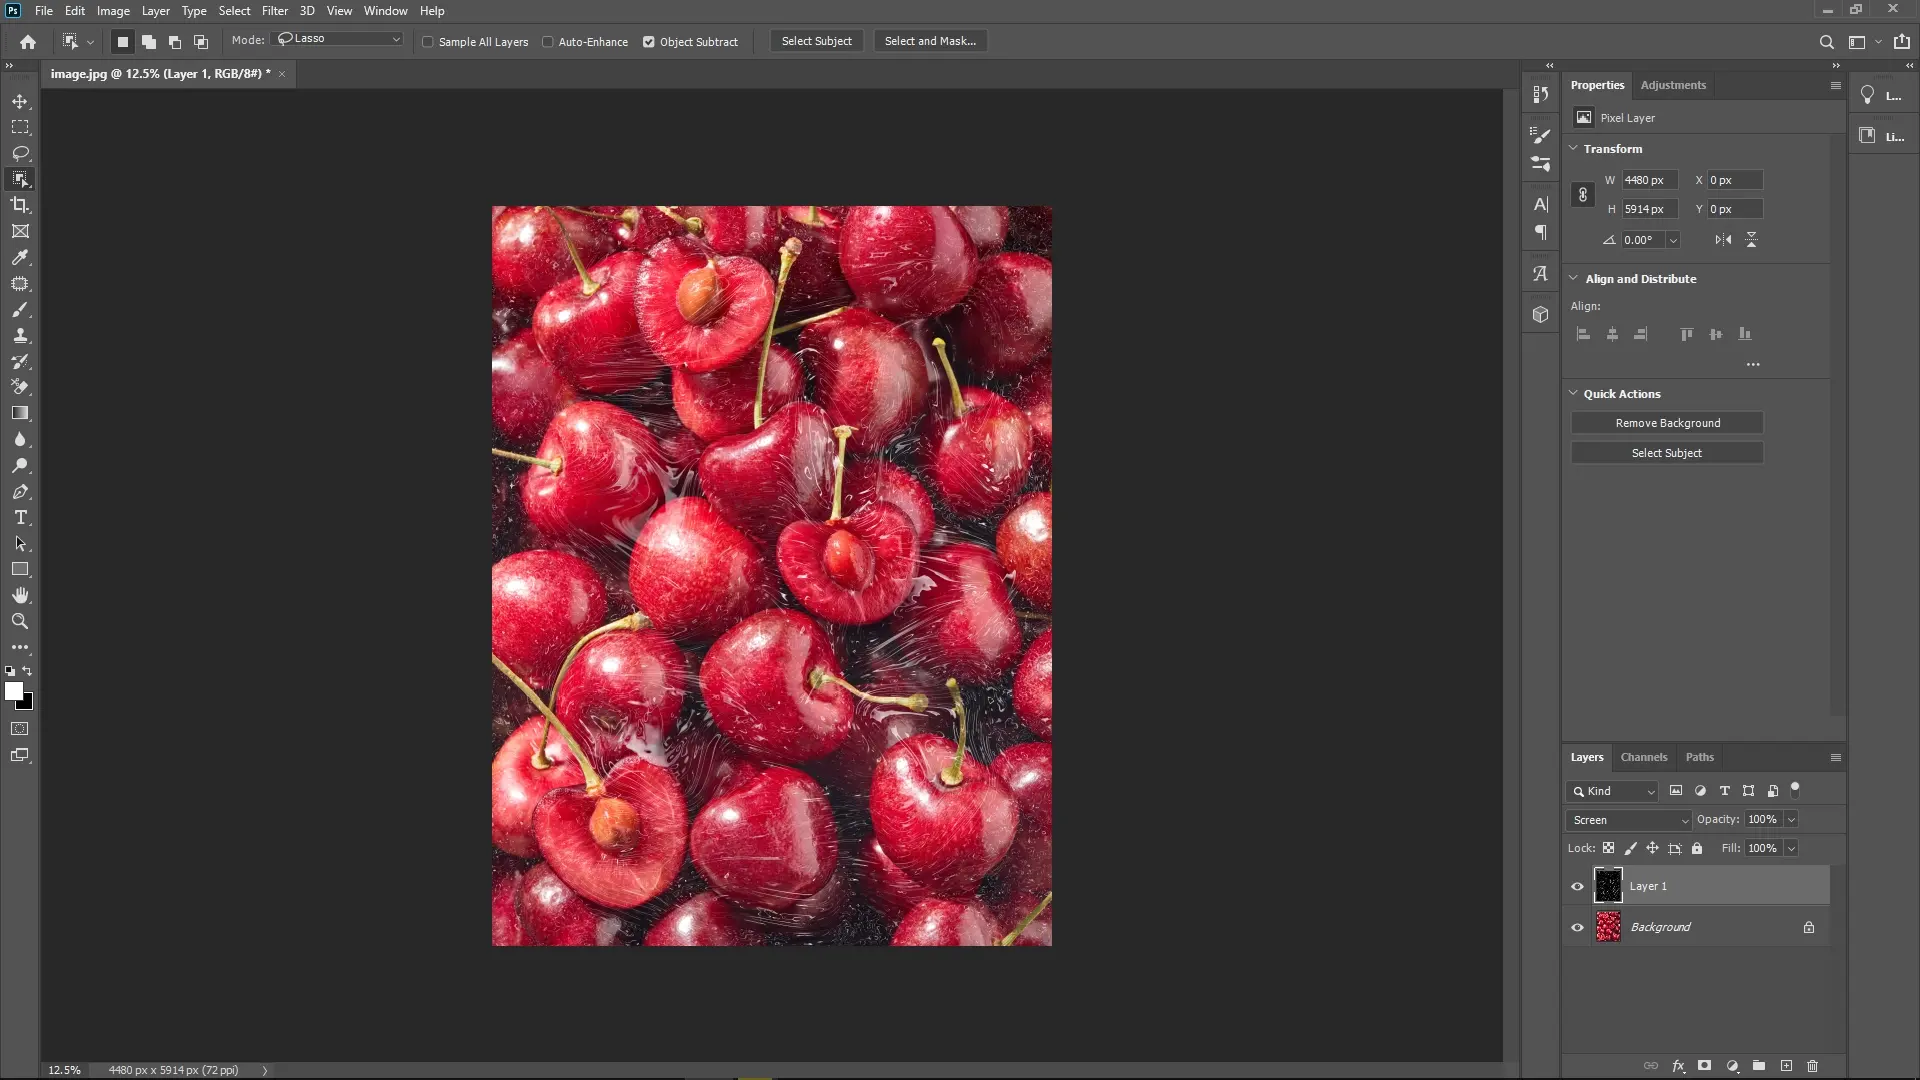This screenshot has height=1080, width=1920.
Task: Enable Auto-Enhance in the options bar
Action: tap(549, 42)
